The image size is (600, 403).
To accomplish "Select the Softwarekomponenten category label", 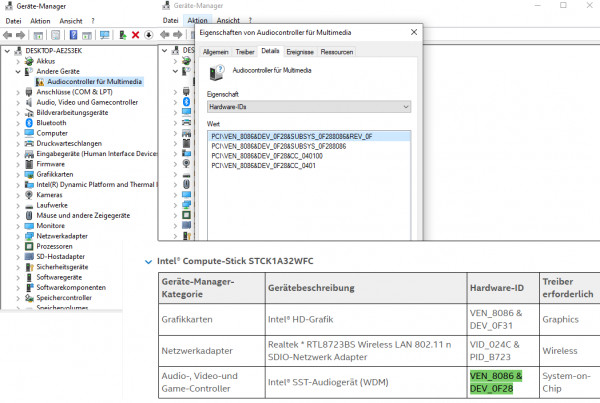I will pos(71,287).
